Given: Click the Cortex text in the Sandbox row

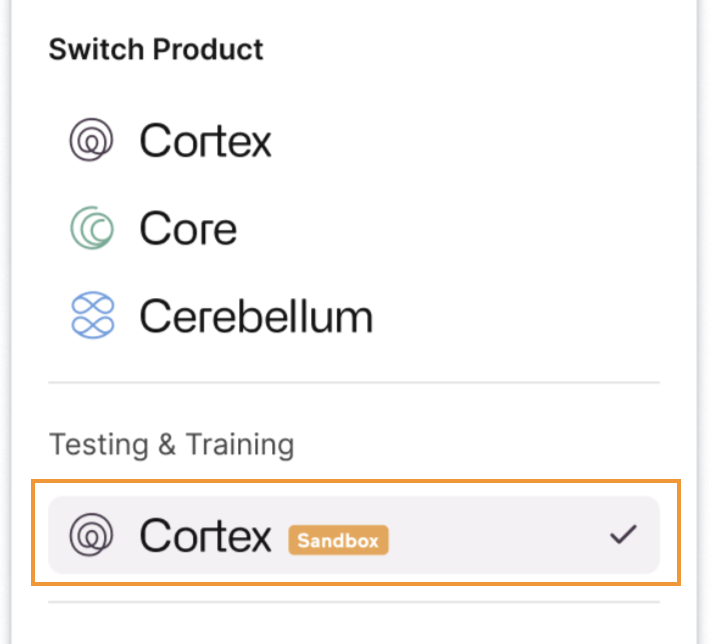Looking at the screenshot, I should click(205, 536).
